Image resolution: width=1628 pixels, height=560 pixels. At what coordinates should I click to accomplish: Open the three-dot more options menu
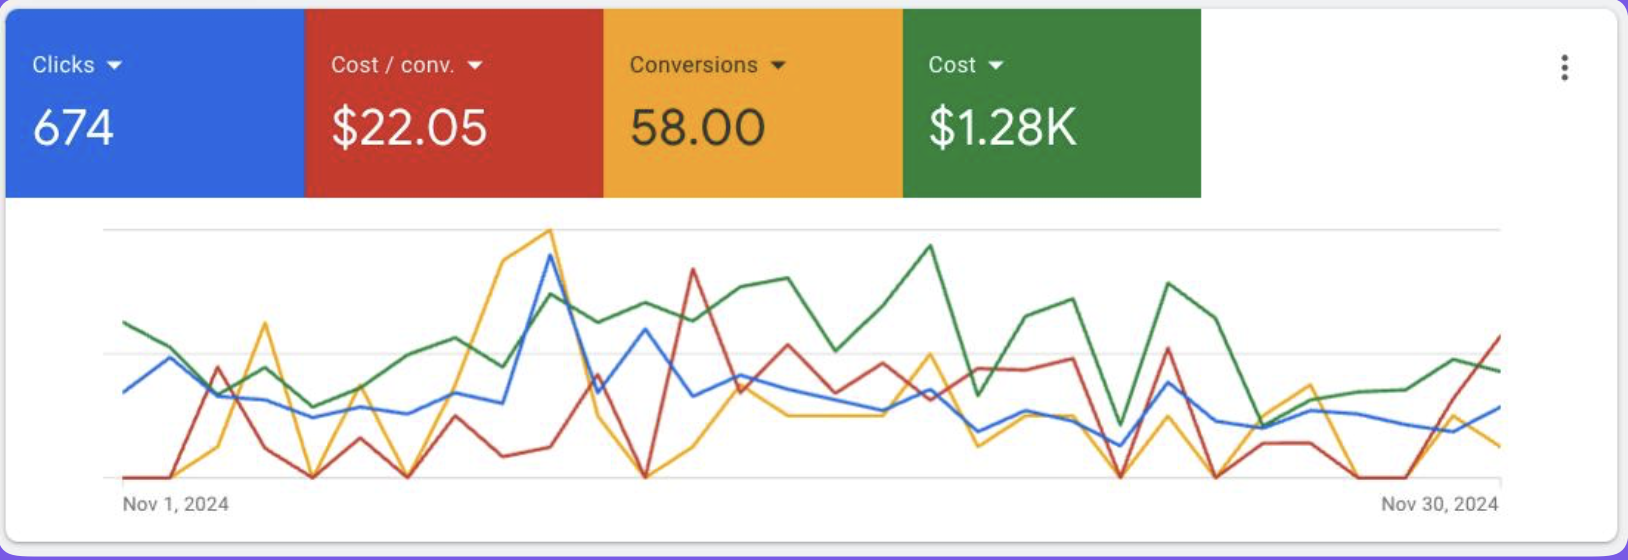coord(1564,68)
